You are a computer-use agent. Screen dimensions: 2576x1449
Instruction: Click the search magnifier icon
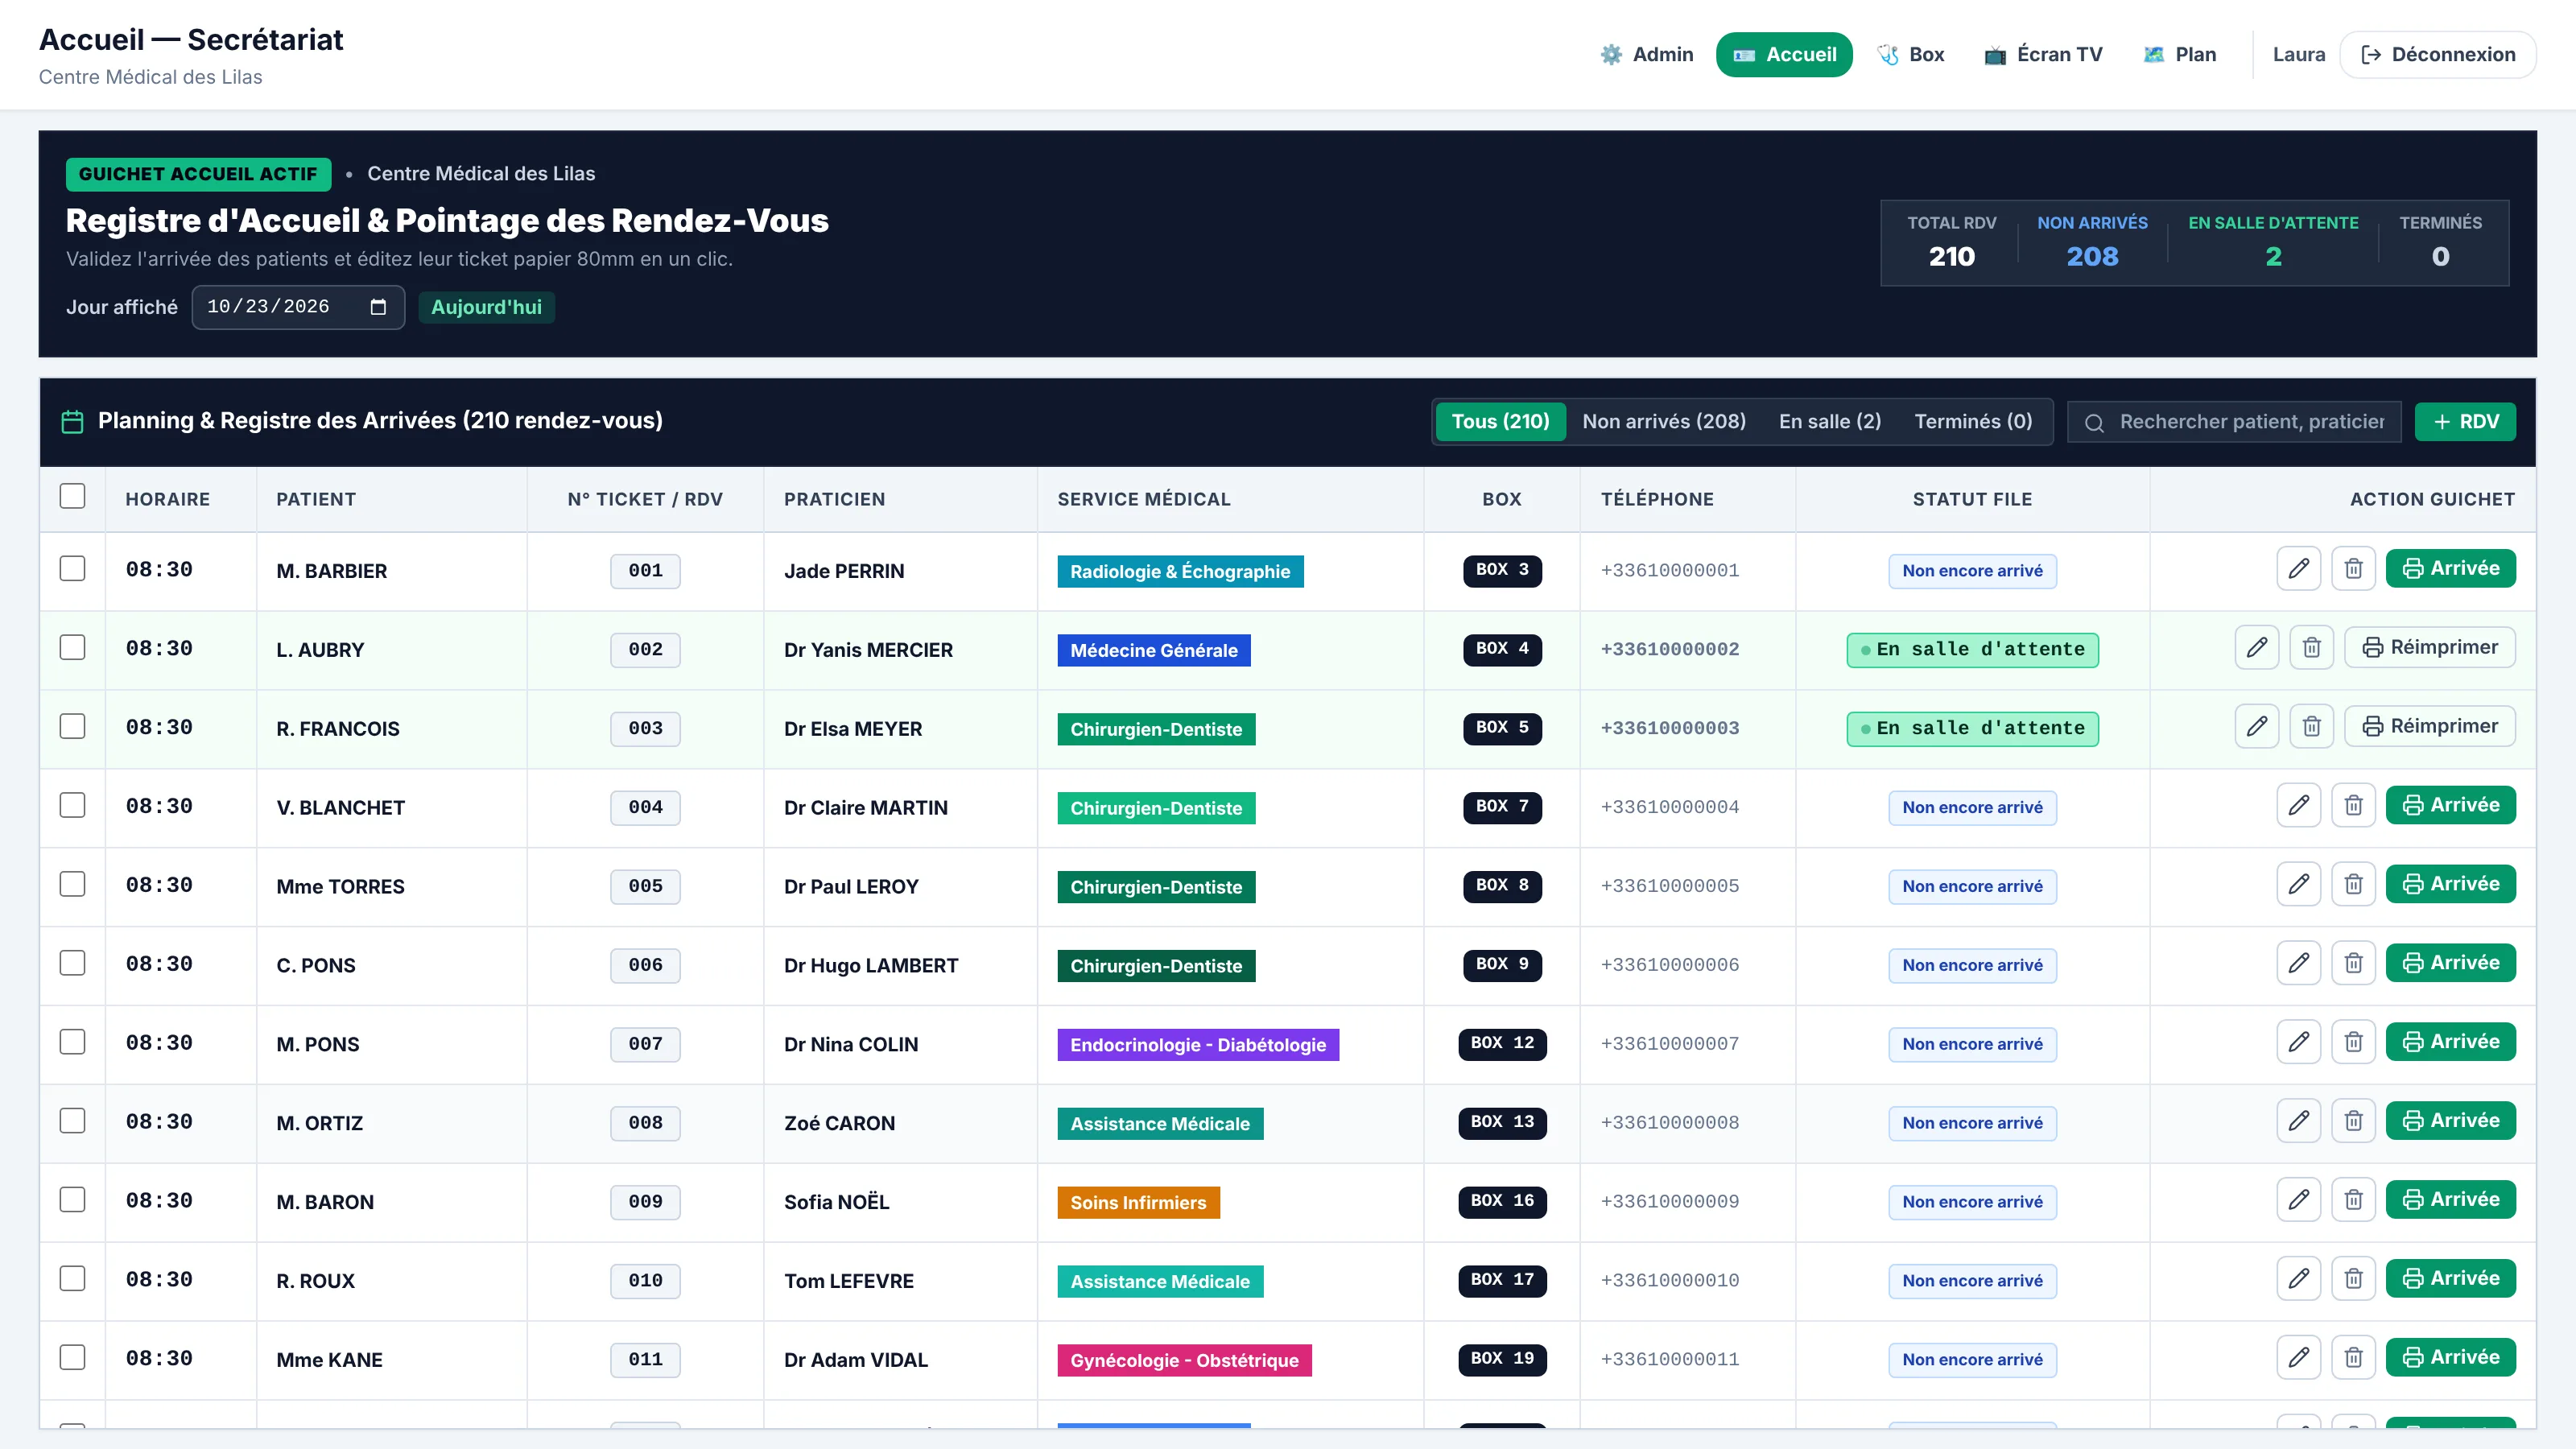tap(2094, 423)
